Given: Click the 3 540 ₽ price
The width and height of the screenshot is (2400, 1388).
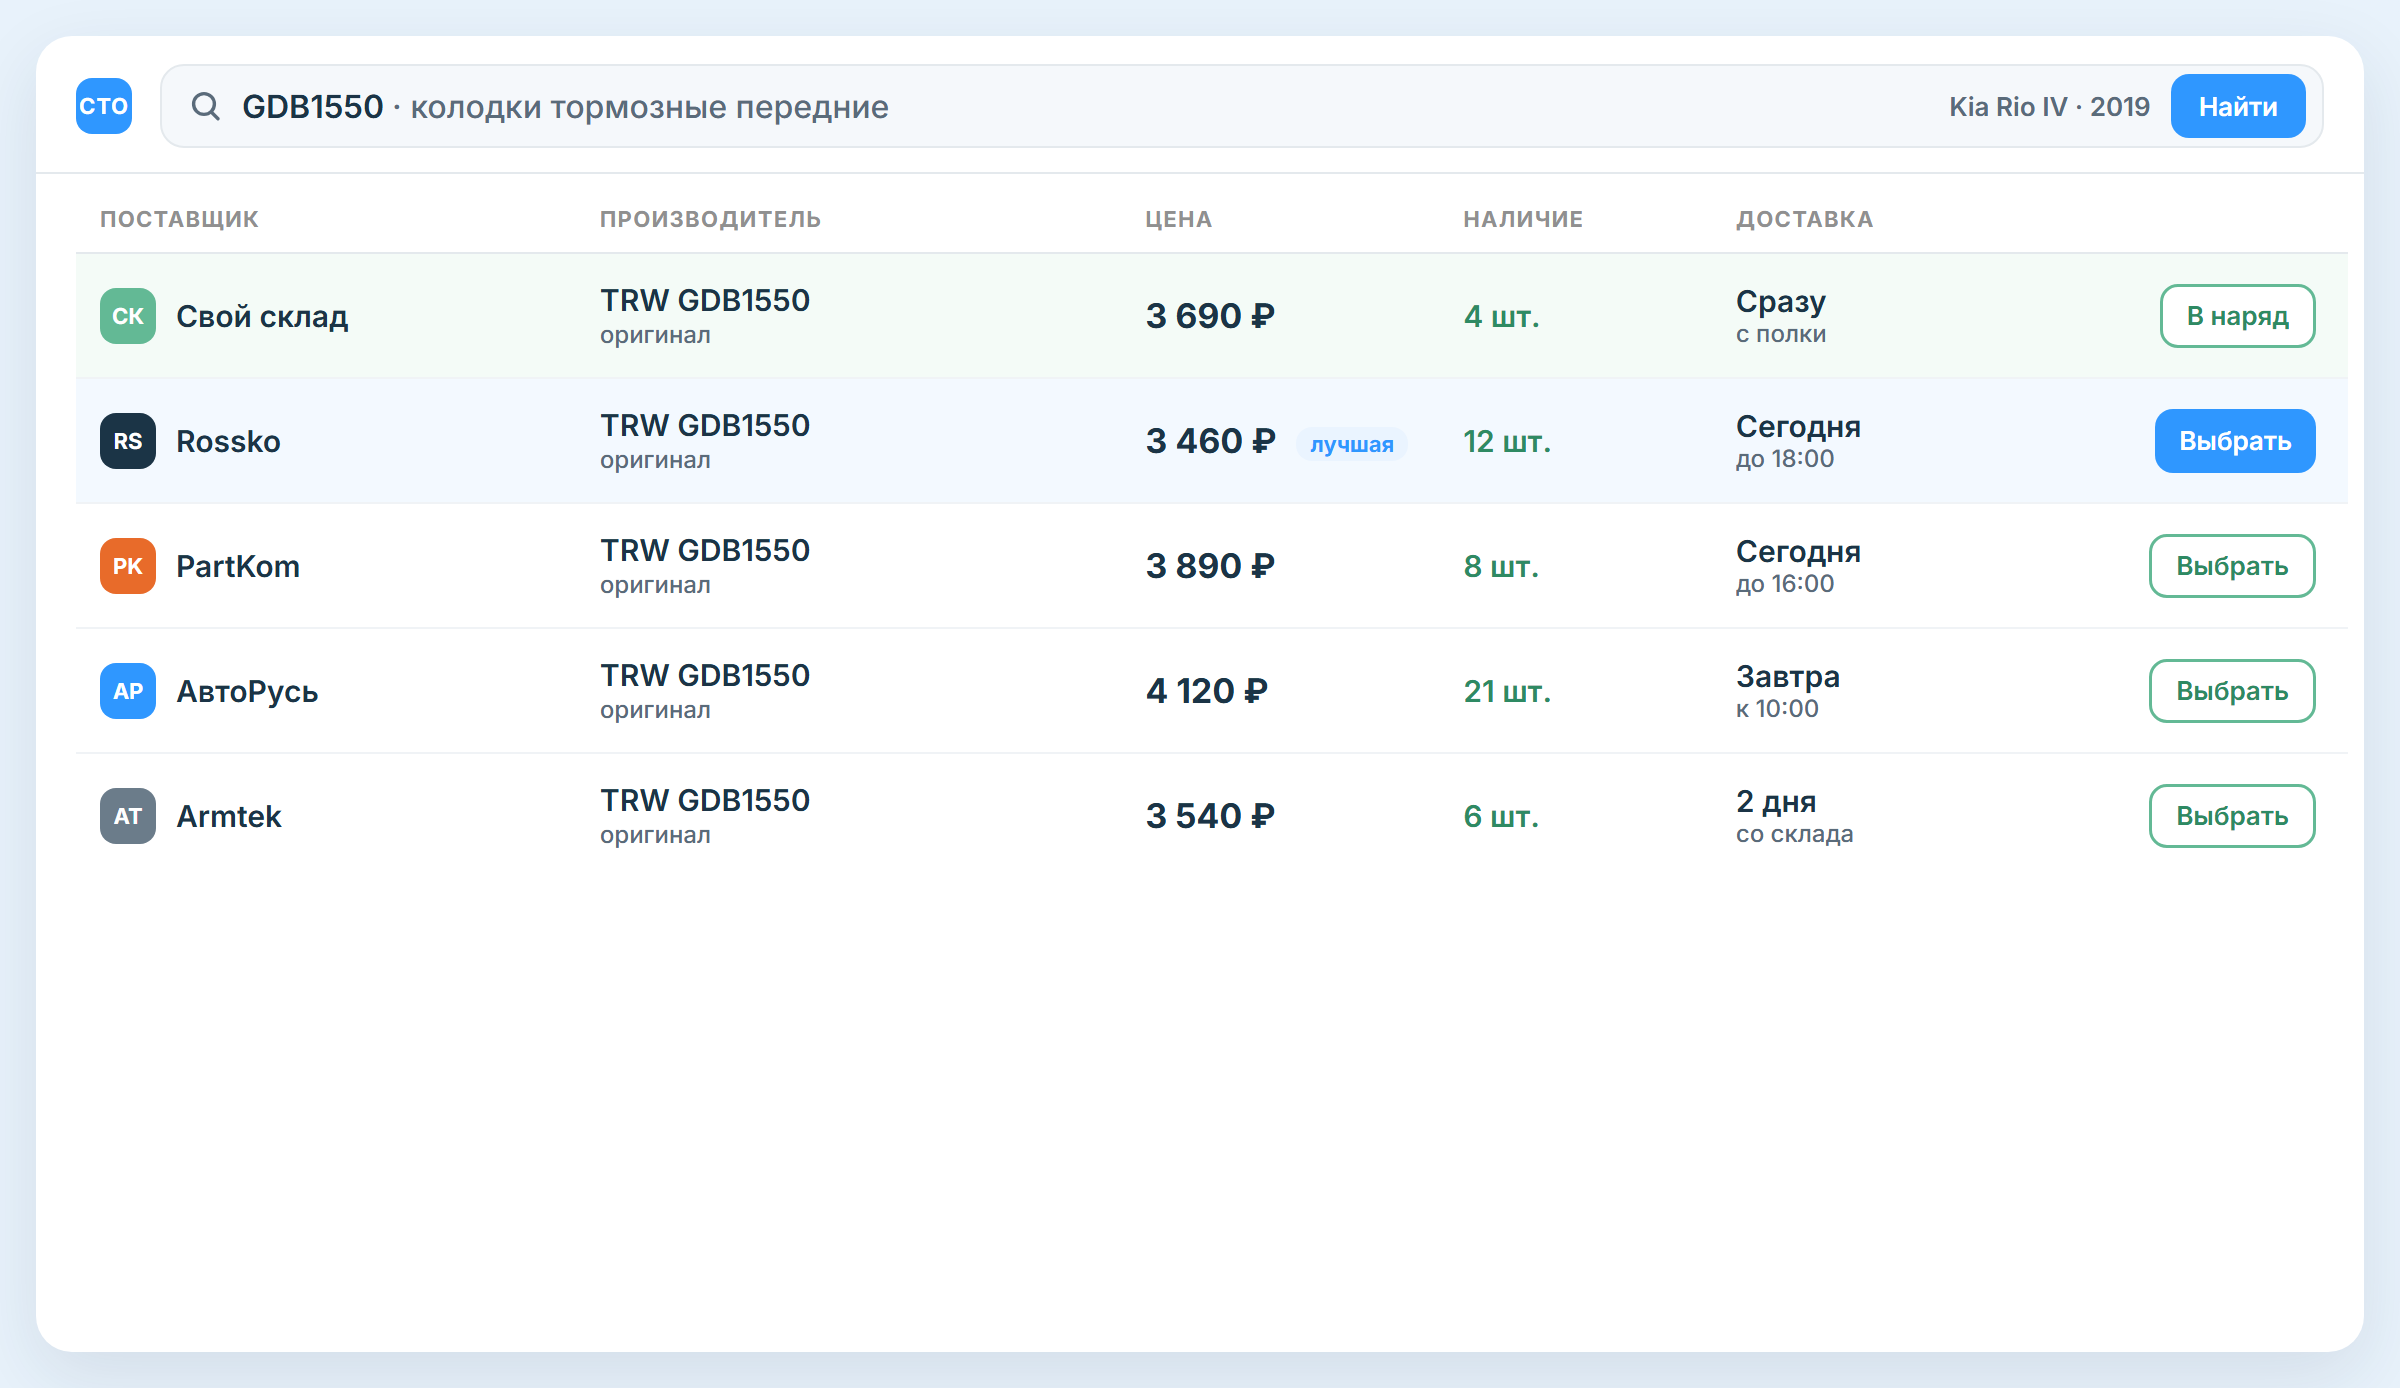Looking at the screenshot, I should click(x=1210, y=816).
